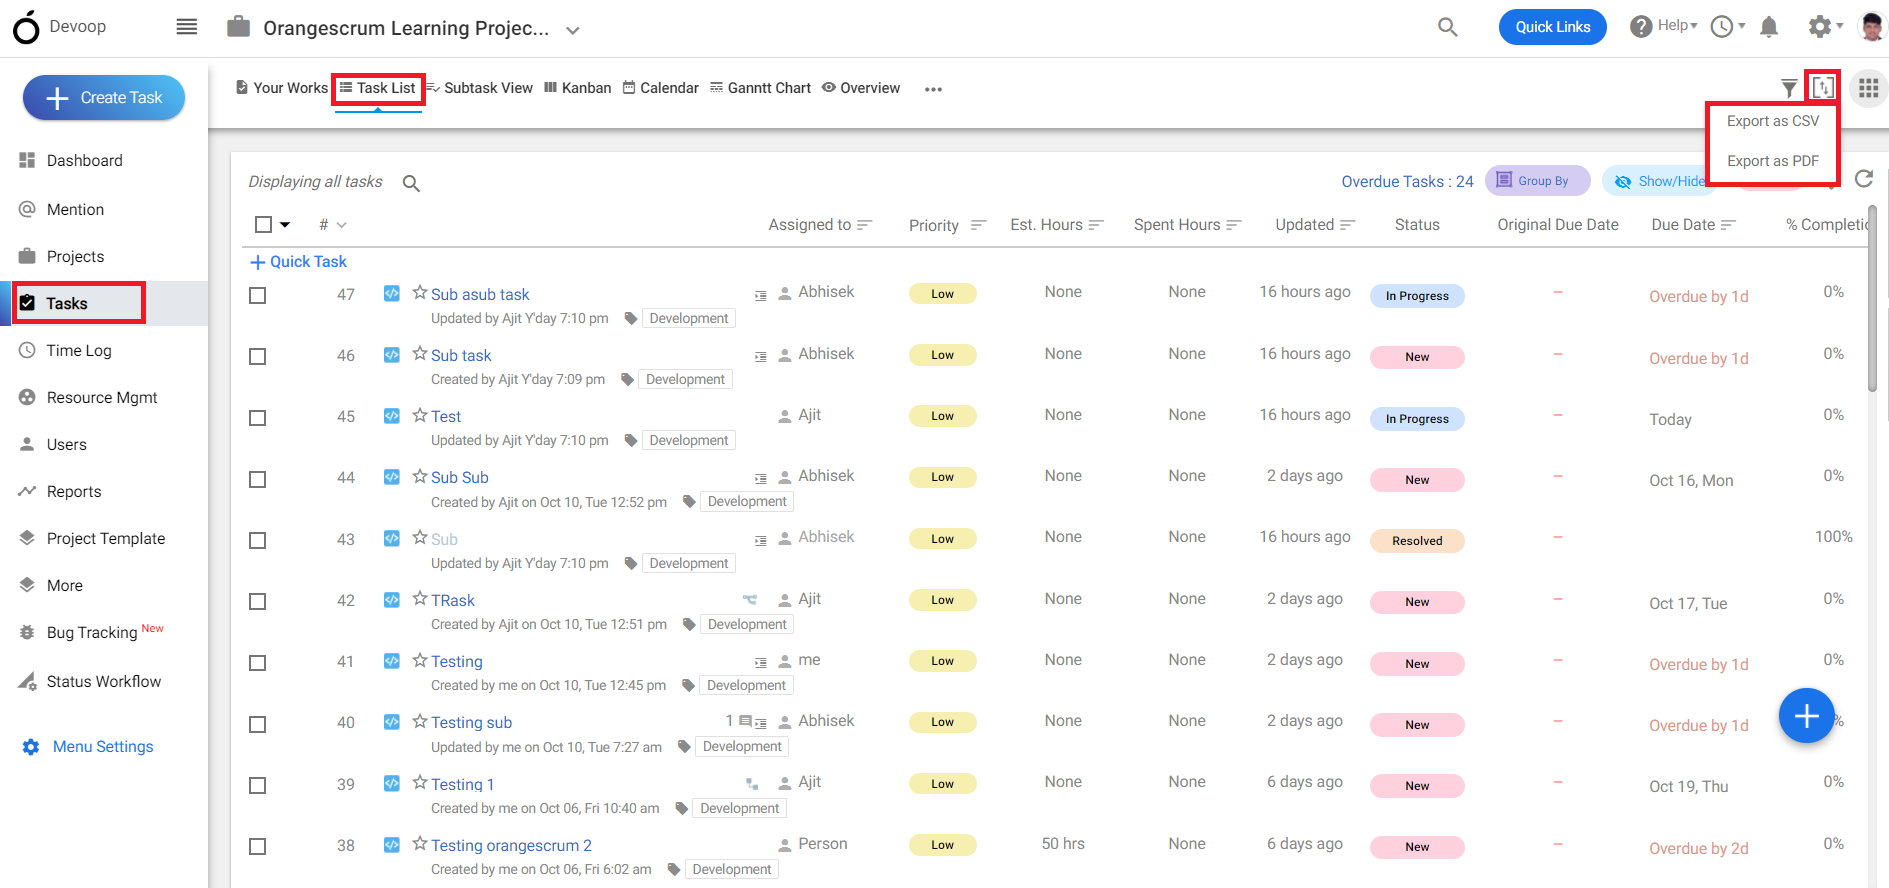Click task type icon for task 47
The height and width of the screenshot is (888, 1889).
[392, 293]
